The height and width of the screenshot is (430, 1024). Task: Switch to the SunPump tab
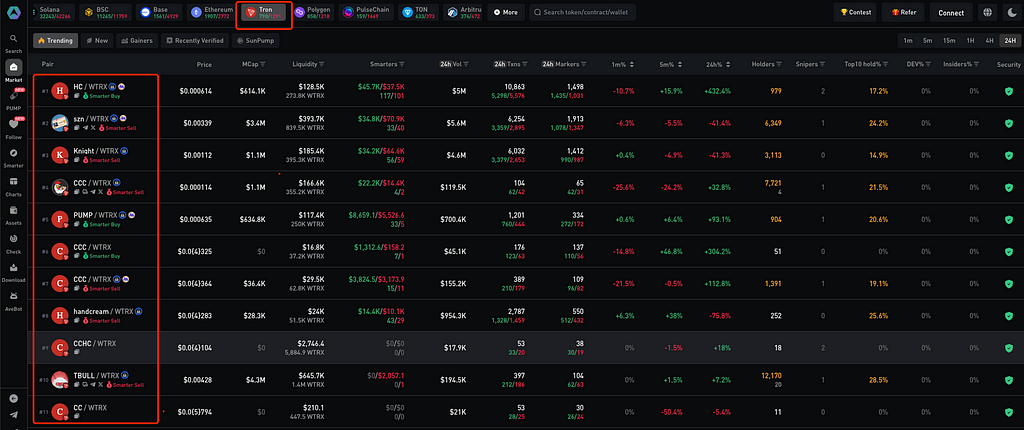click(x=255, y=41)
